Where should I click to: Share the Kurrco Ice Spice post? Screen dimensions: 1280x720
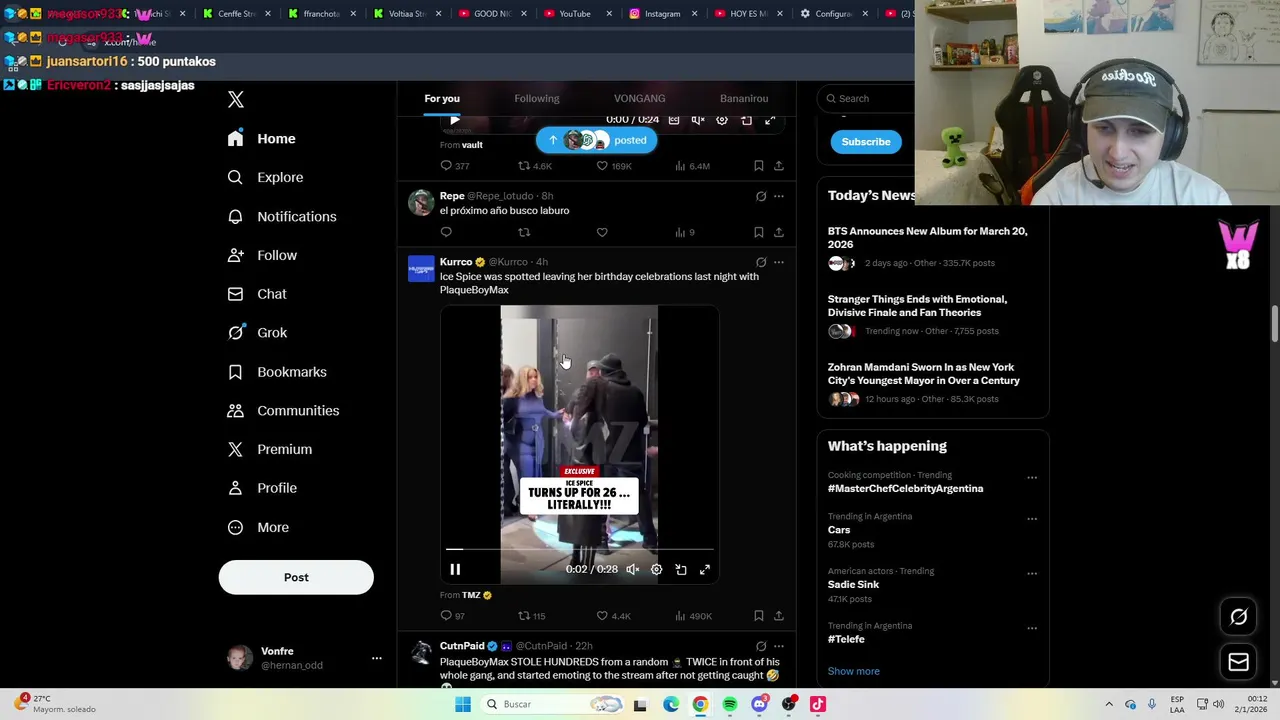(778, 616)
